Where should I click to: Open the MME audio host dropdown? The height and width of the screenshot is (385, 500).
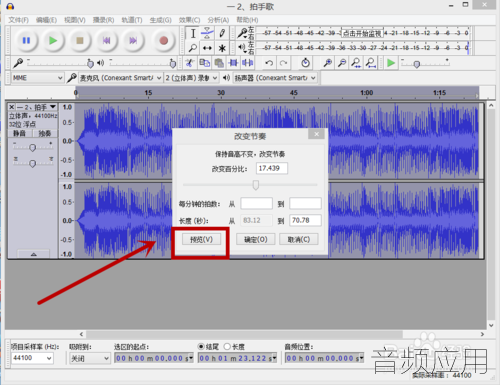click(37, 78)
